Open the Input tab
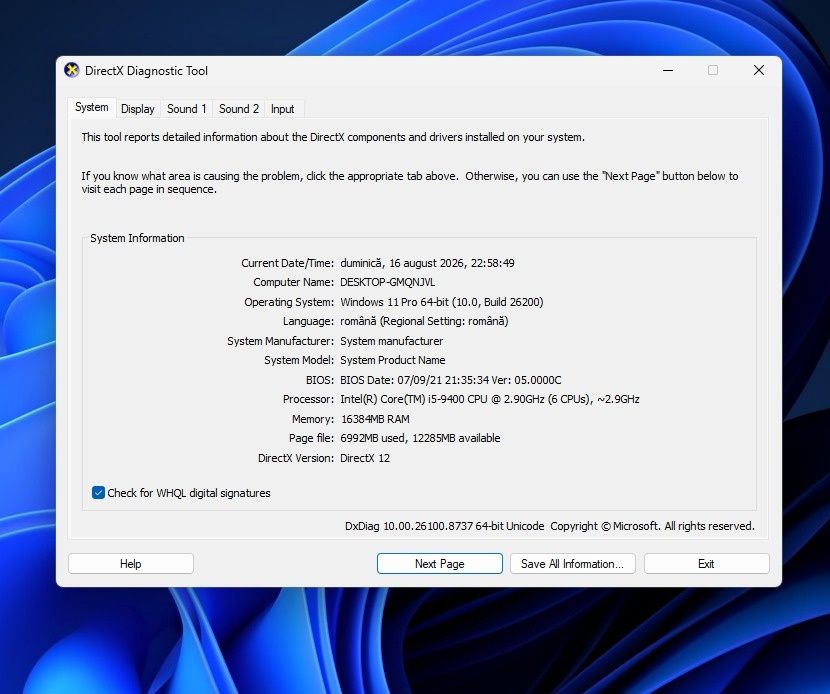This screenshot has height=694, width=830. tap(282, 109)
